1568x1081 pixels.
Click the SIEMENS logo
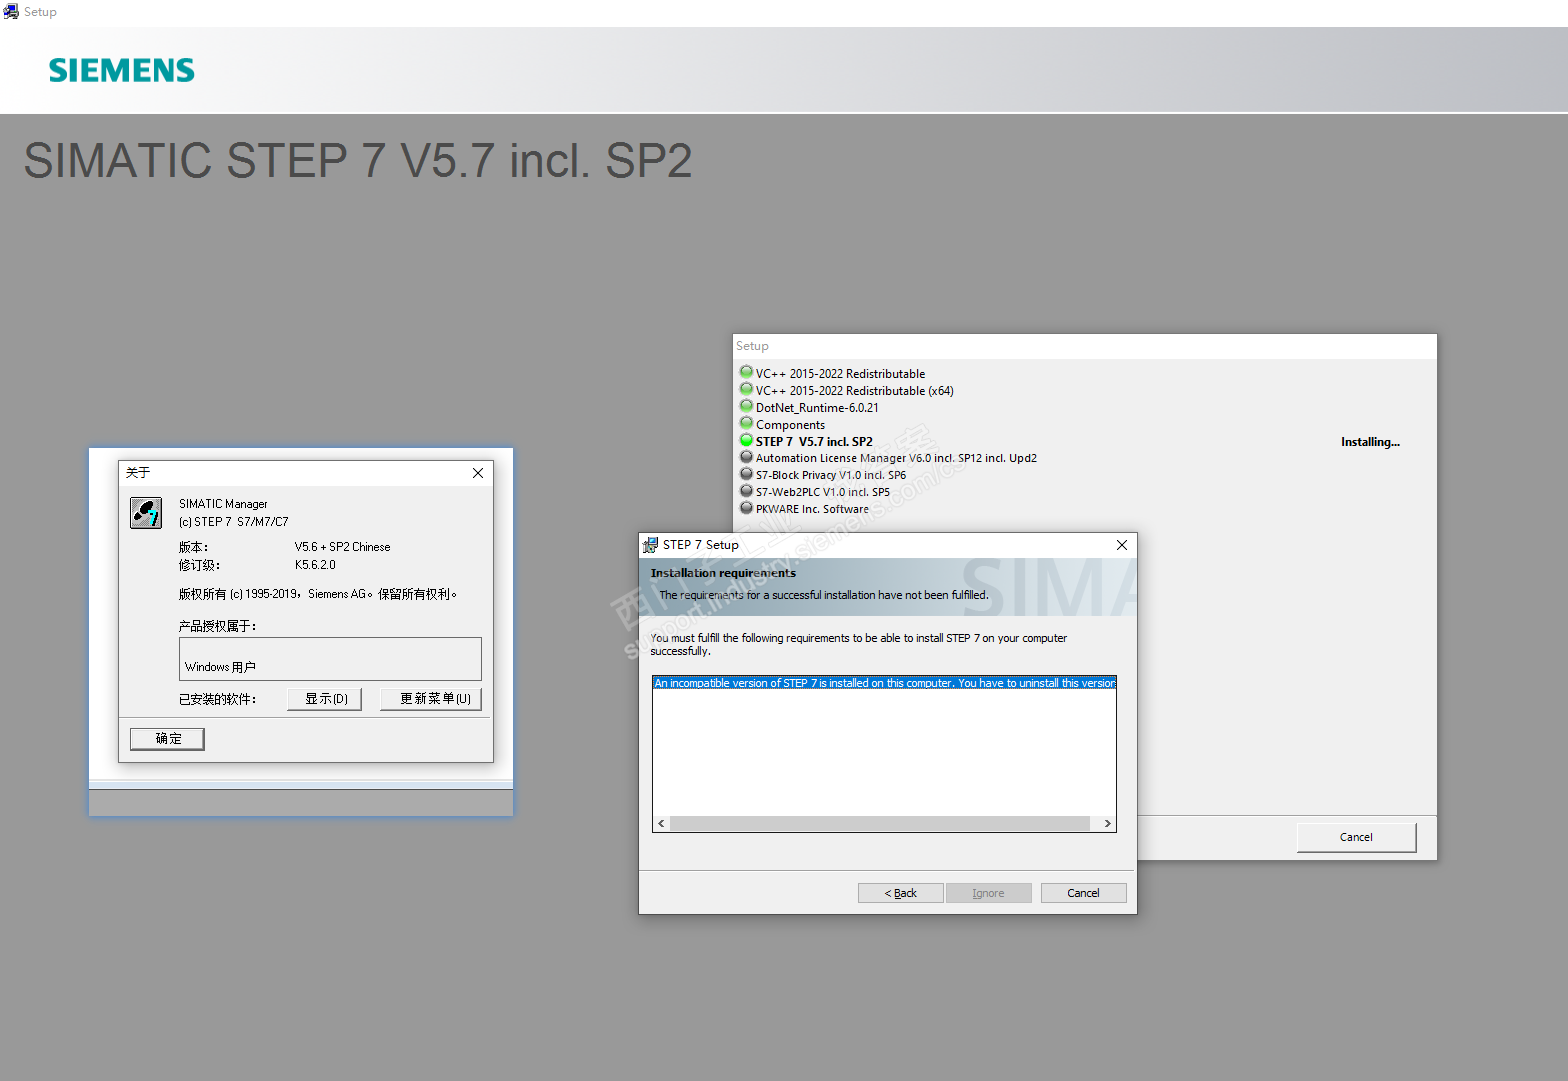(122, 70)
